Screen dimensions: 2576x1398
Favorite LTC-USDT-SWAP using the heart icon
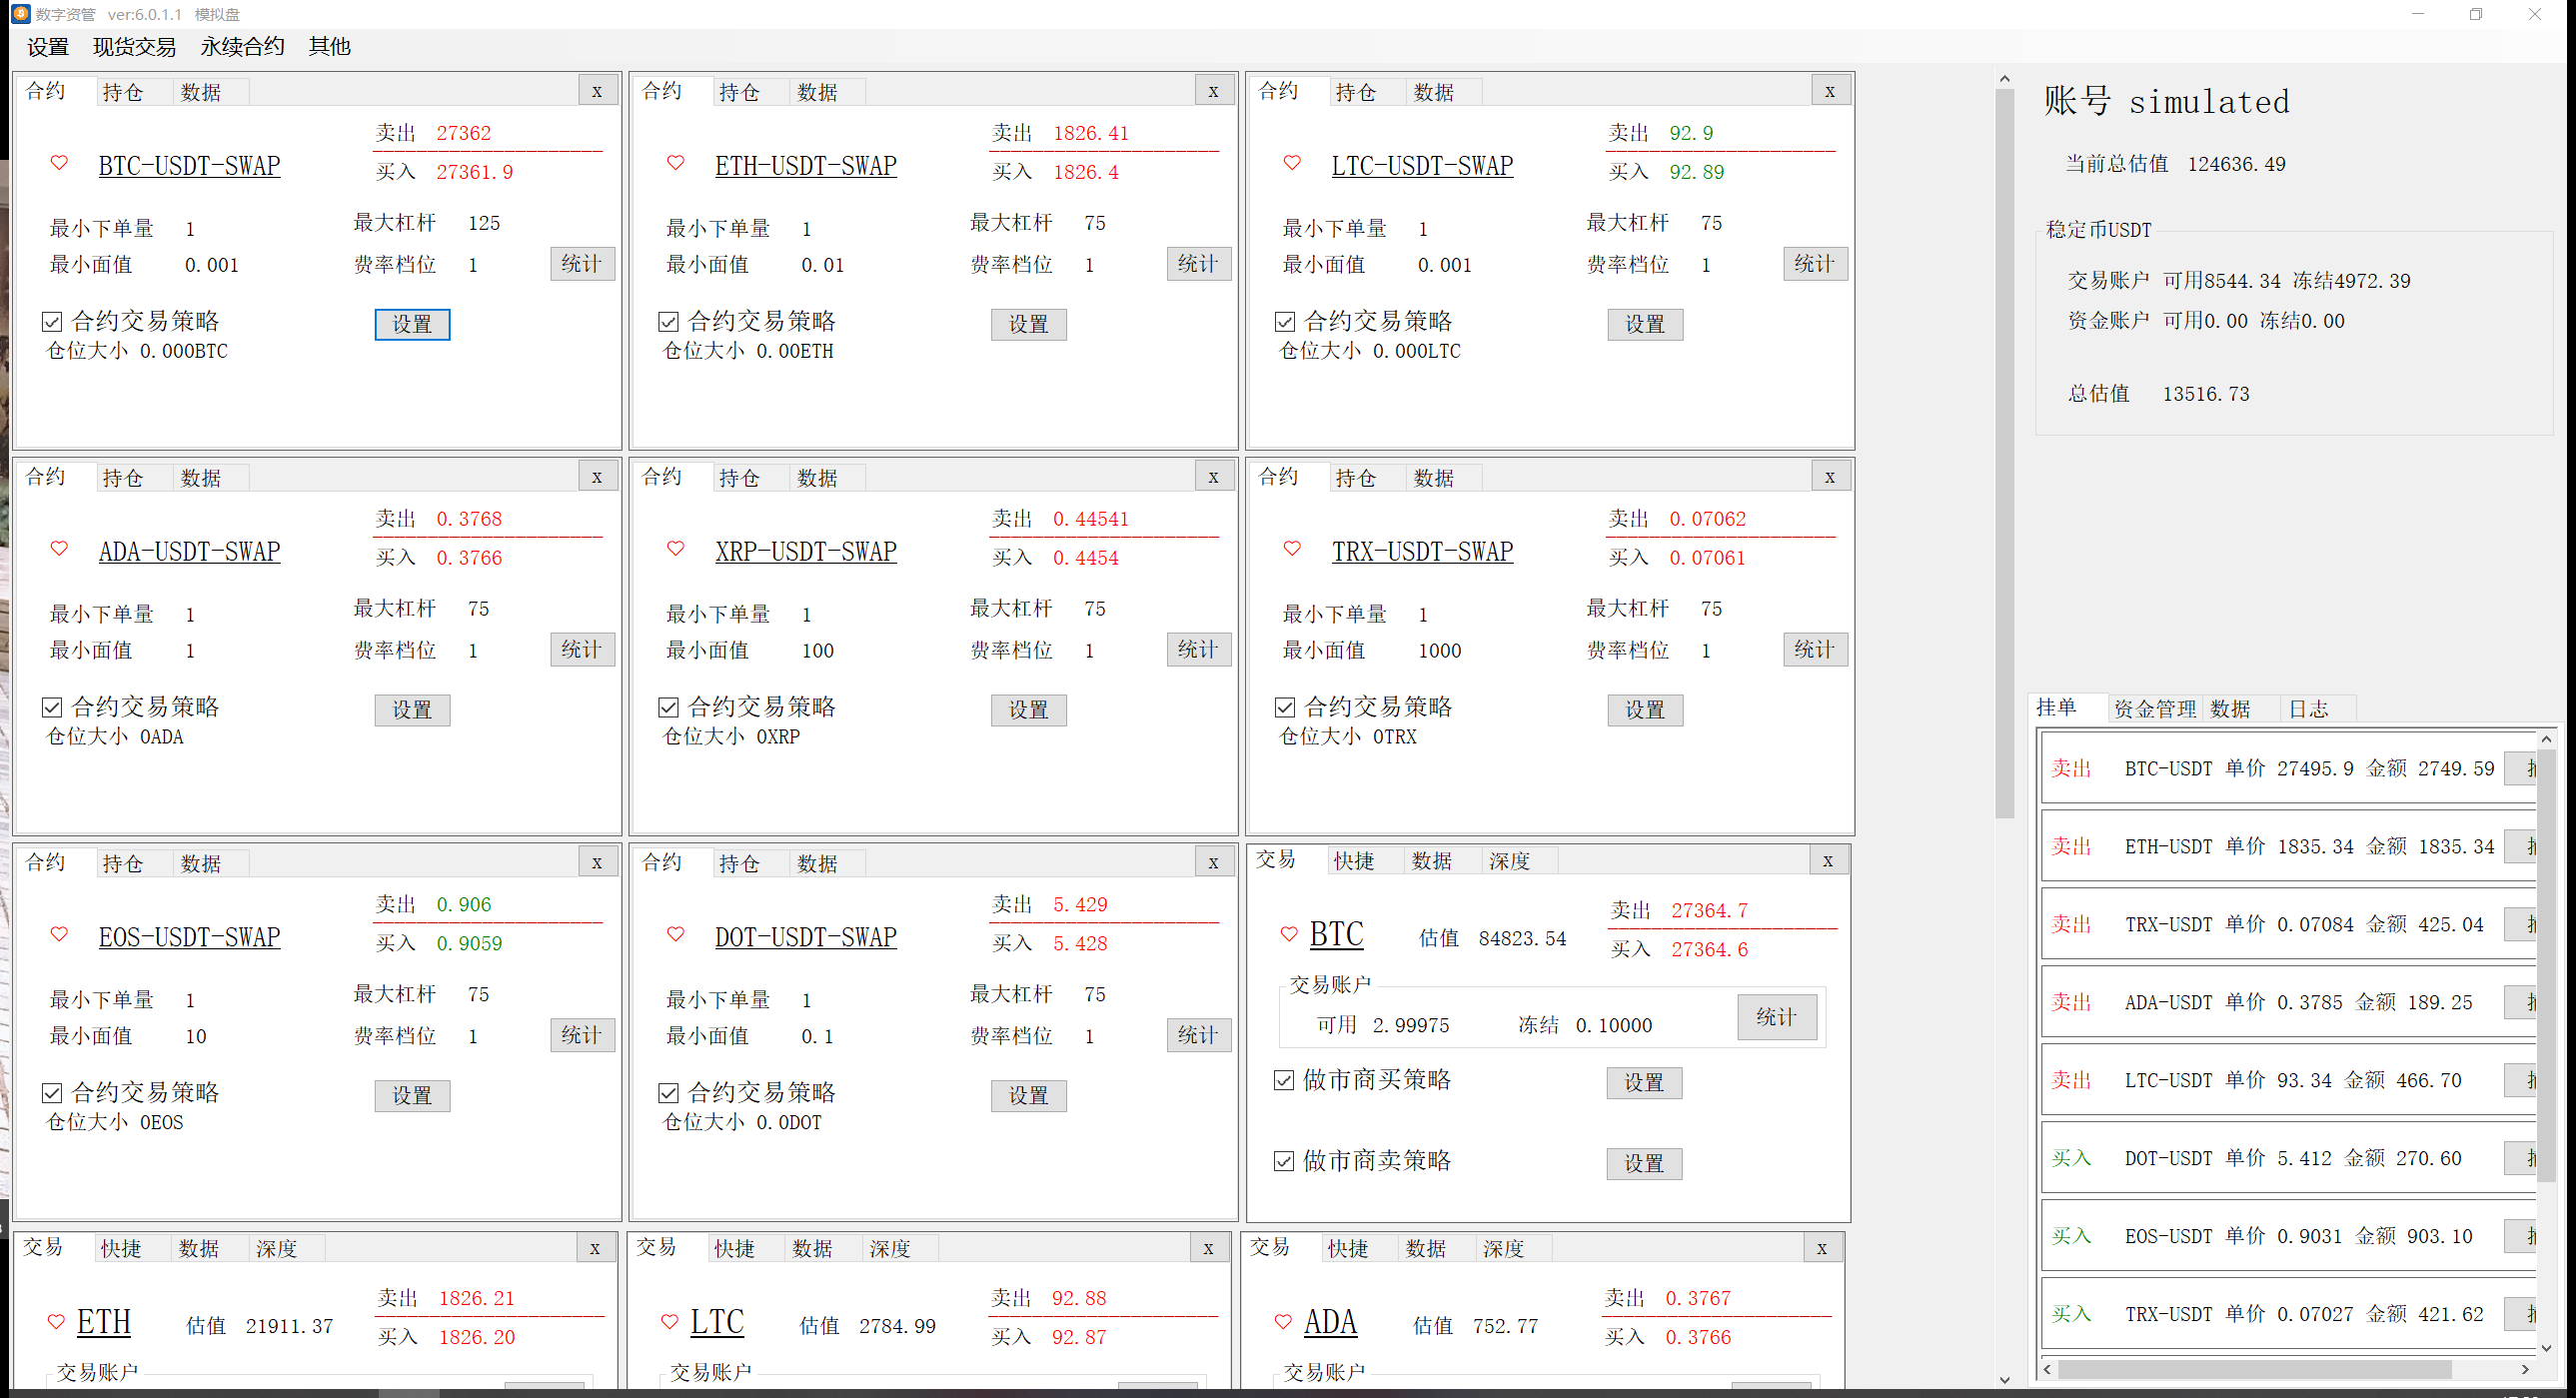[1292, 164]
